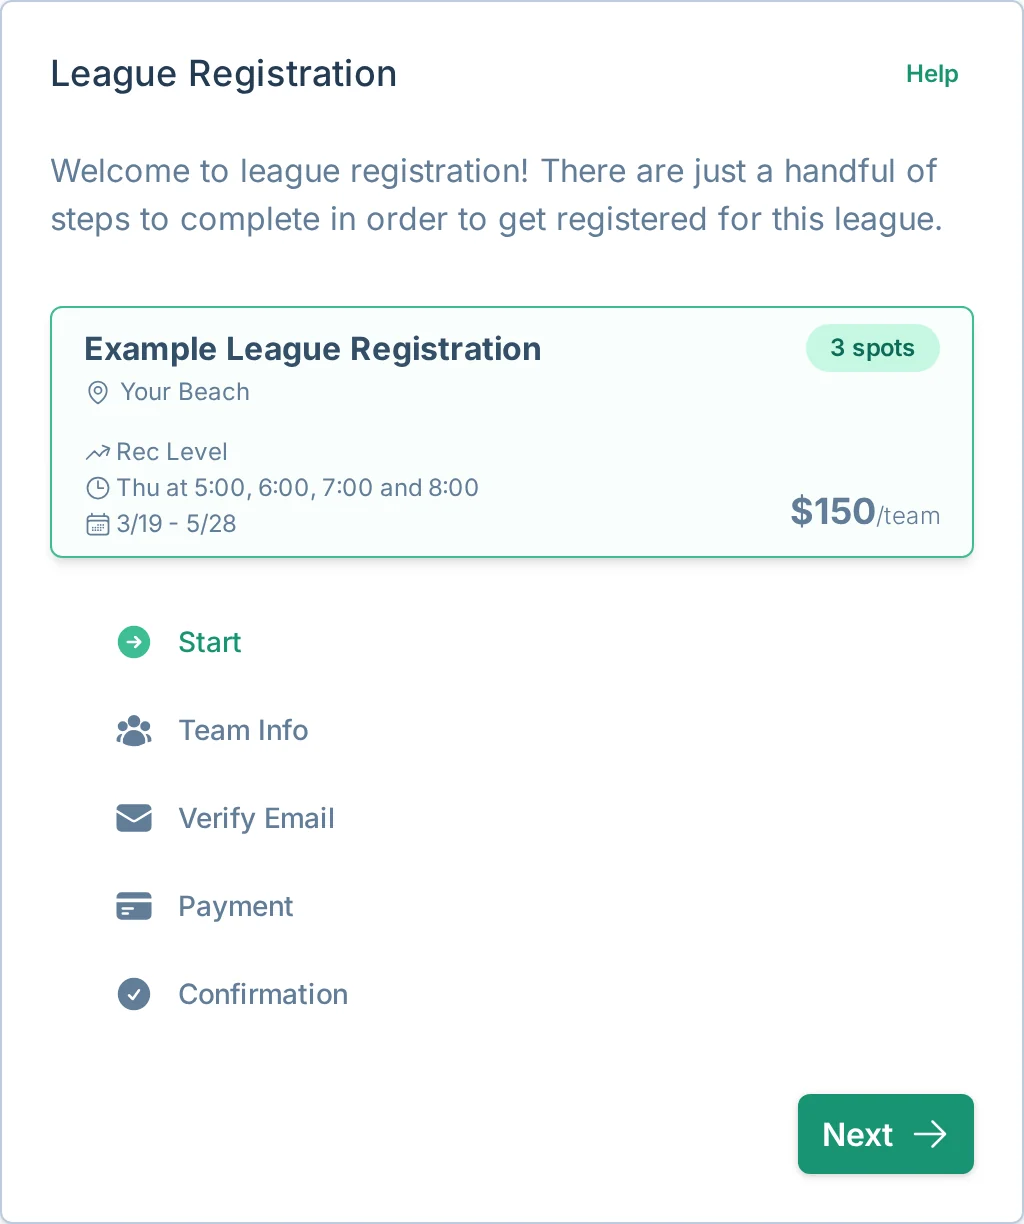The image size is (1024, 1224).
Task: Click the Payment credit card icon
Action: [133, 906]
